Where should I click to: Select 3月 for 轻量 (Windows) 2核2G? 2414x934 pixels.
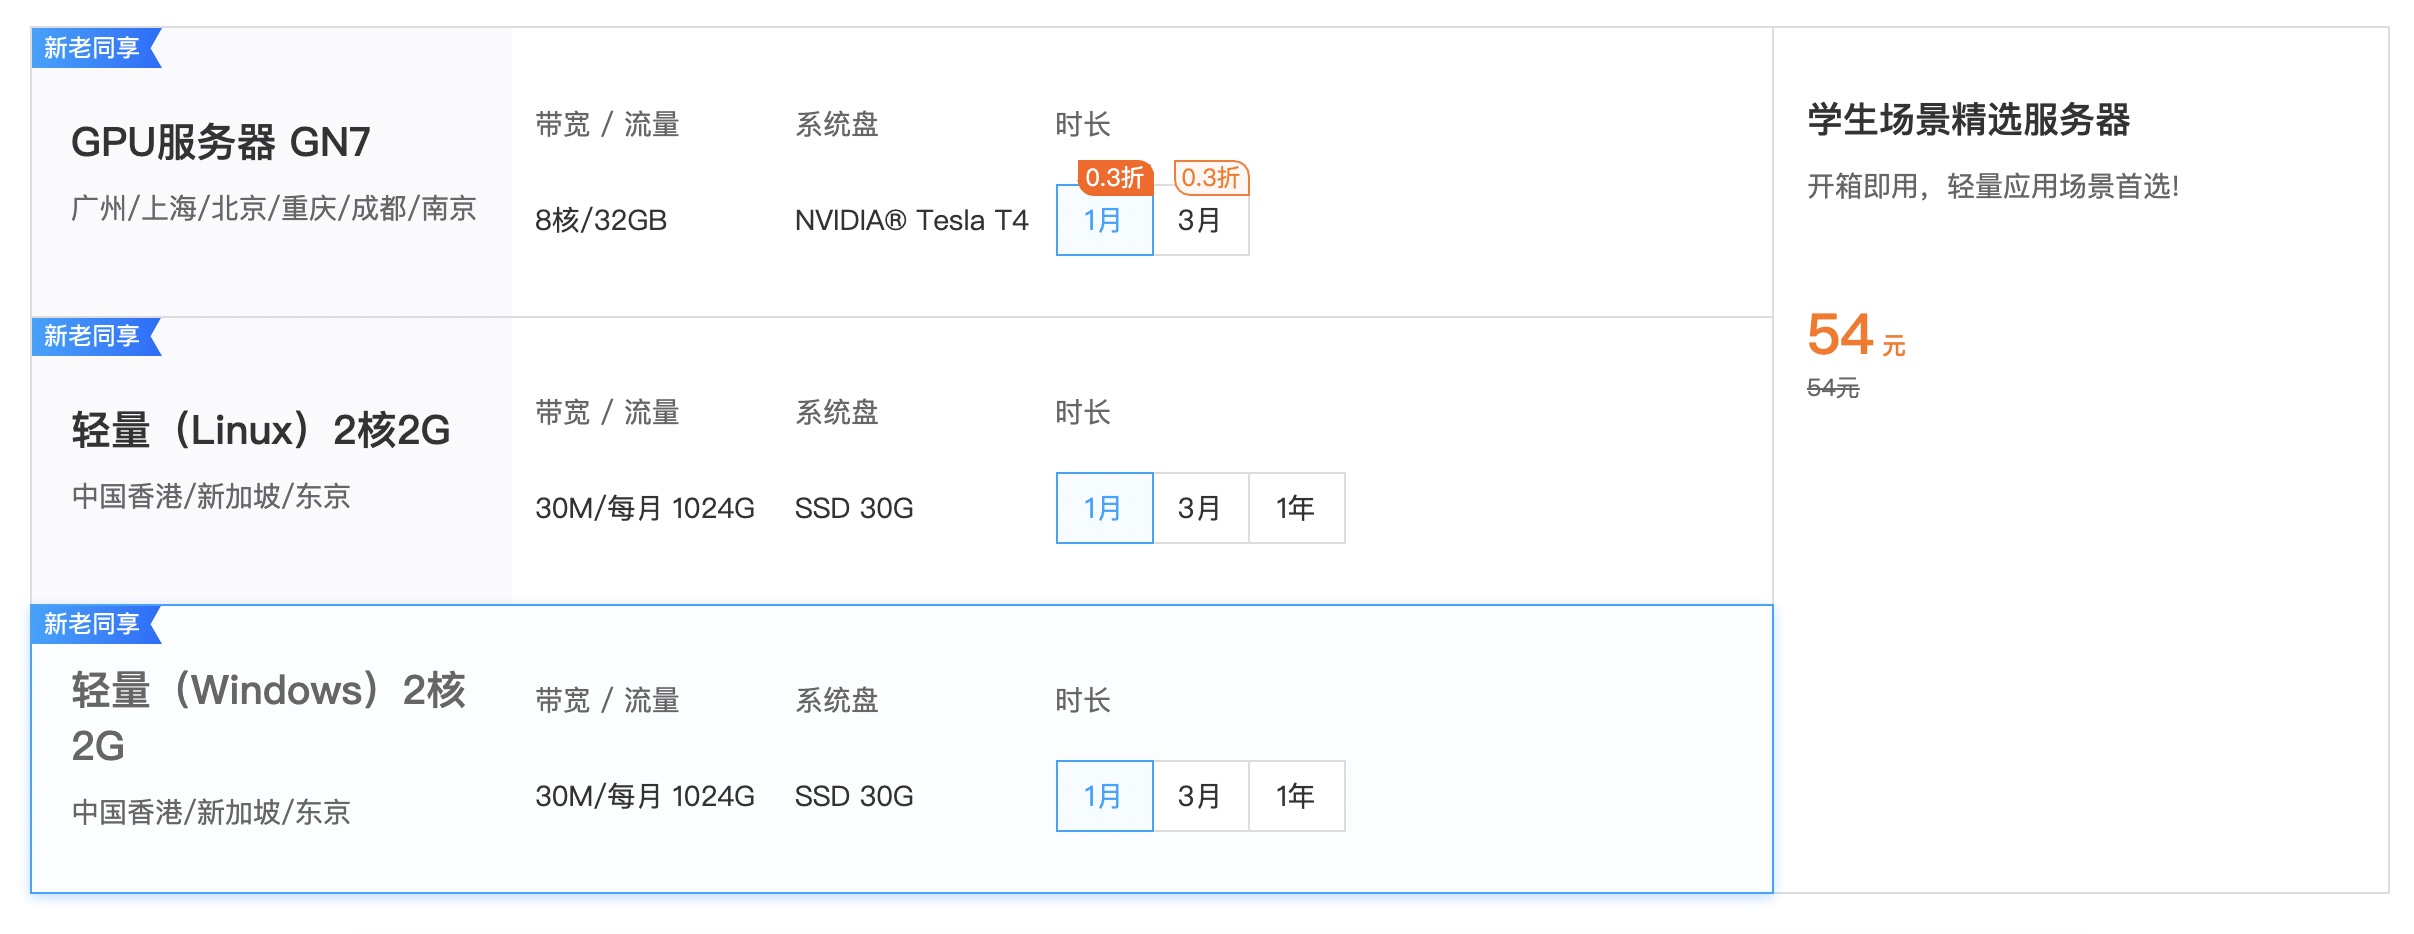pyautogui.click(x=1200, y=795)
